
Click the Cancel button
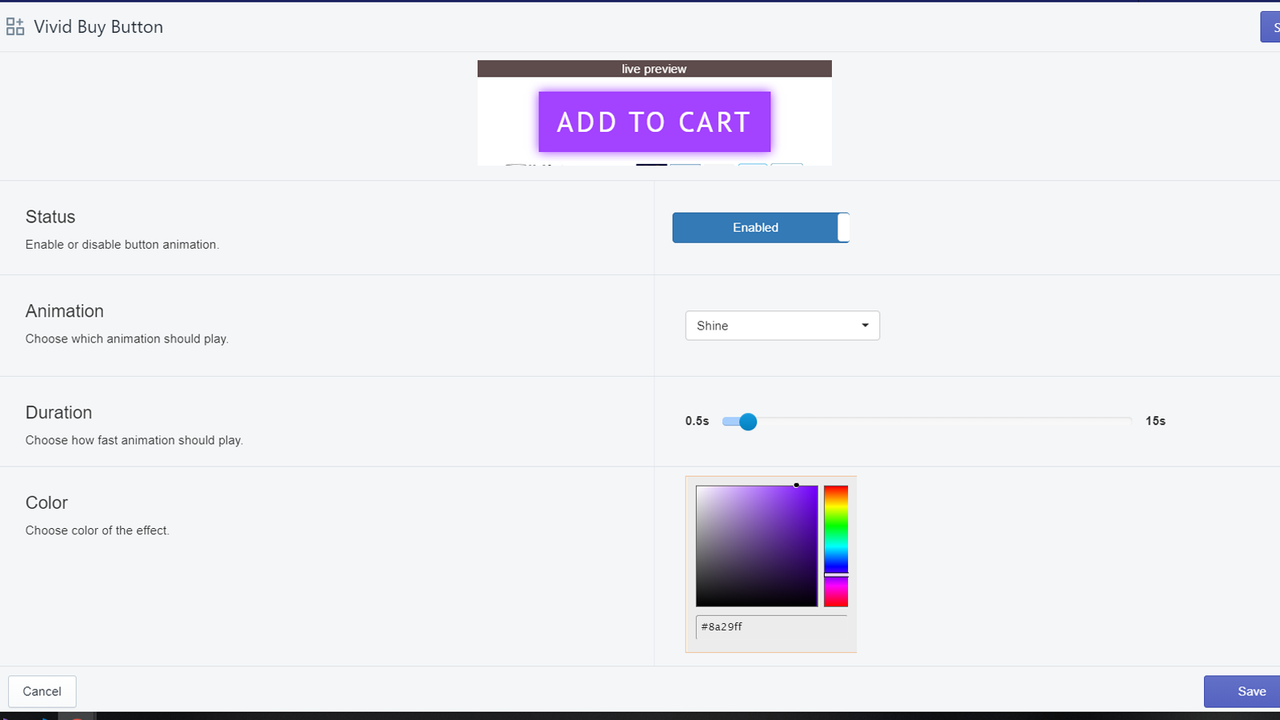click(42, 691)
